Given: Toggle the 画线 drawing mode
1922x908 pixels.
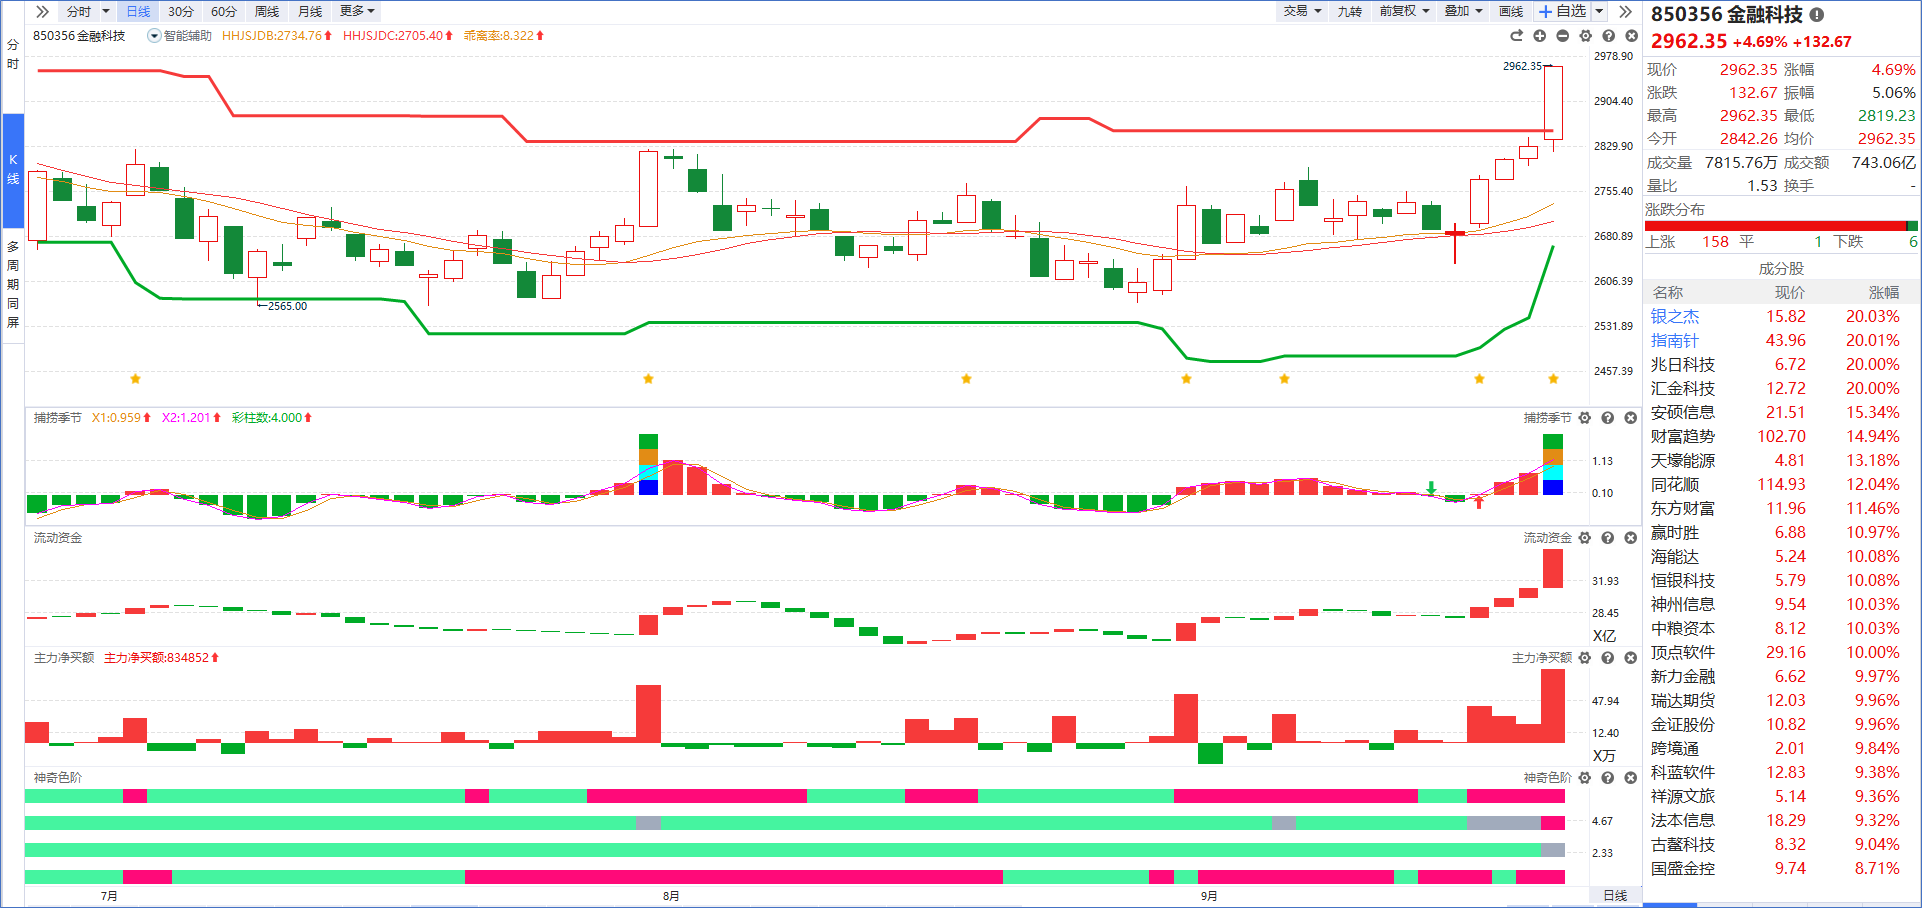Looking at the screenshot, I should point(1510,11).
